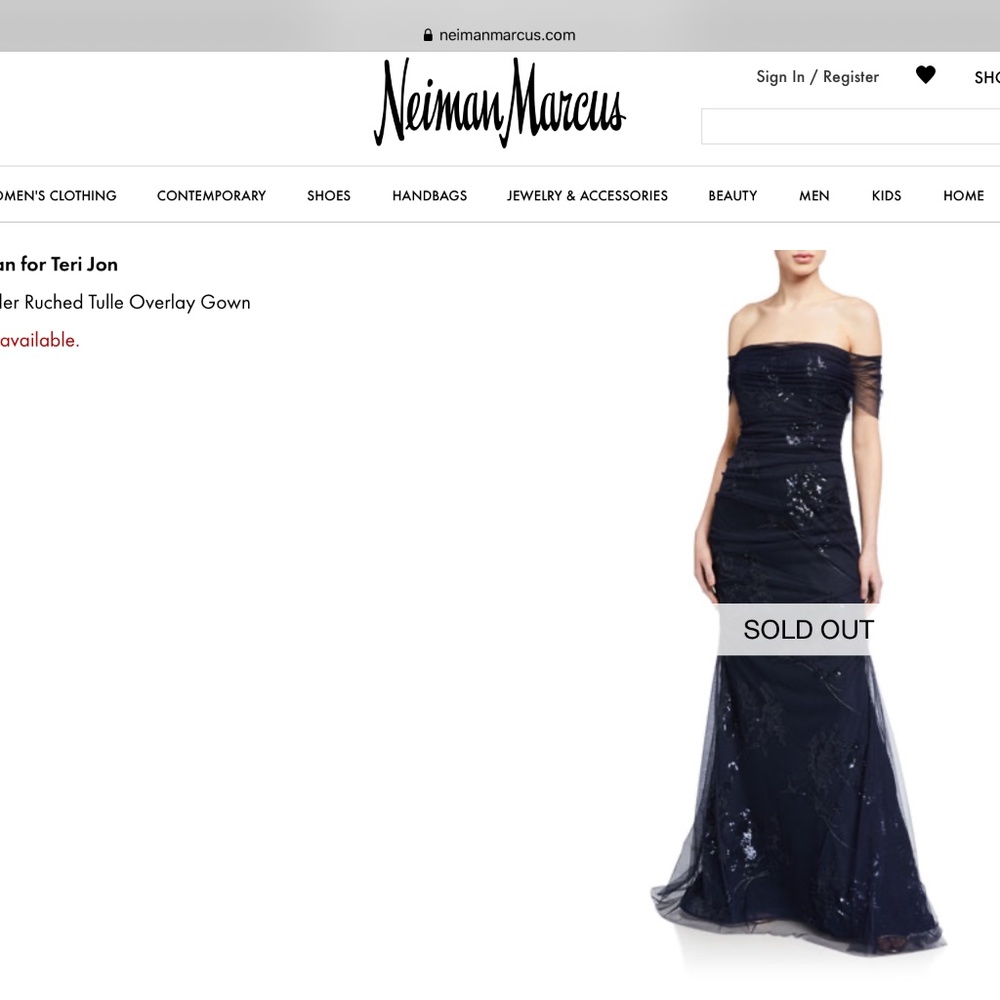Click the Neiman Marcus logo
The image size is (1000, 1000).
[499, 102]
